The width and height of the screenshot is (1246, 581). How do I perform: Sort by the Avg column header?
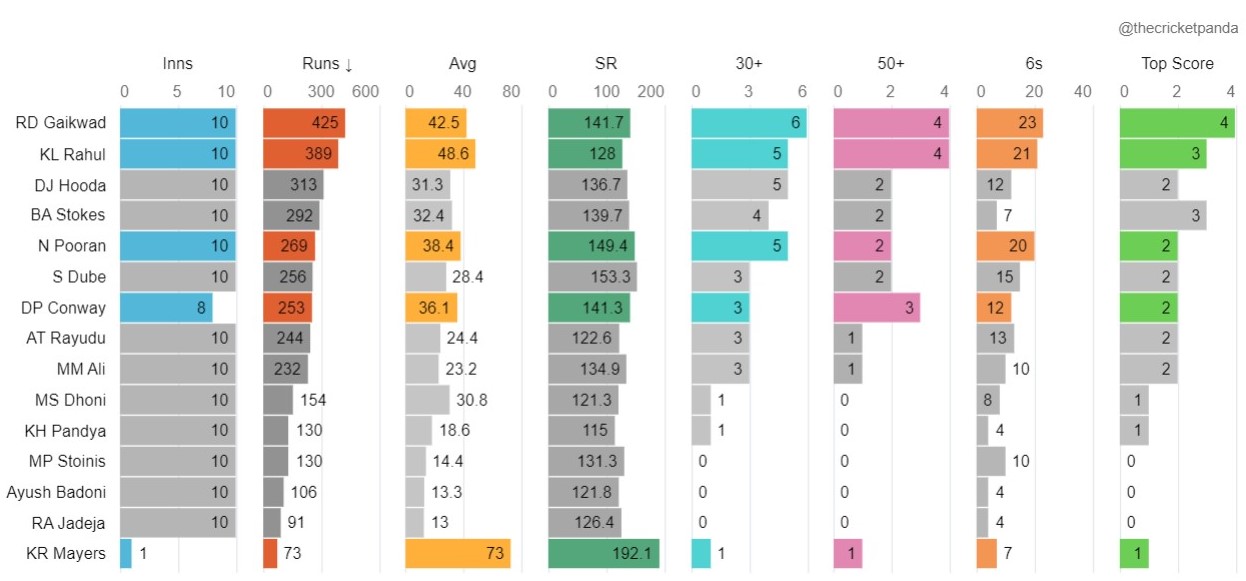tap(462, 64)
